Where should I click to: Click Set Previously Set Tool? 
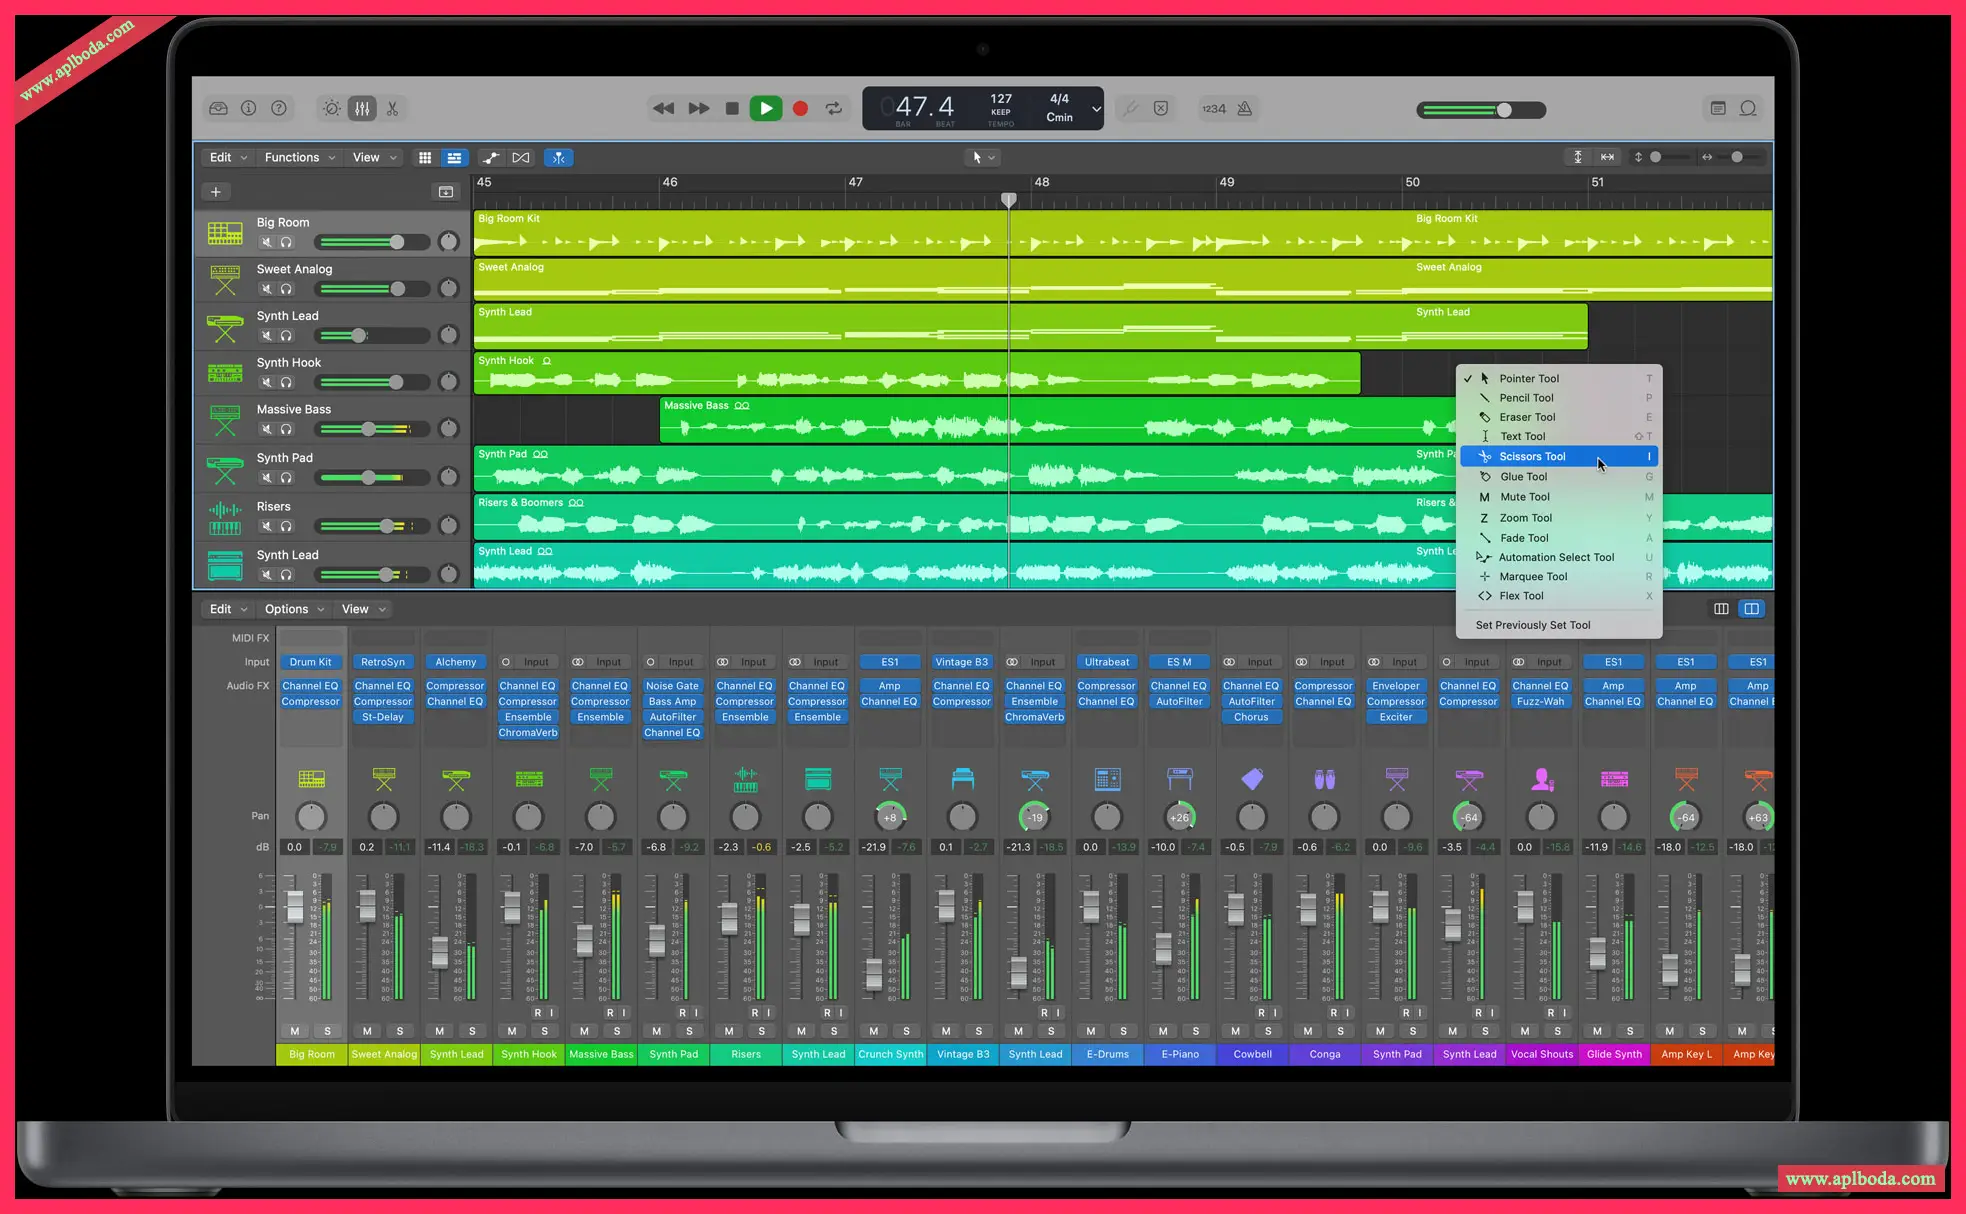click(x=1532, y=625)
